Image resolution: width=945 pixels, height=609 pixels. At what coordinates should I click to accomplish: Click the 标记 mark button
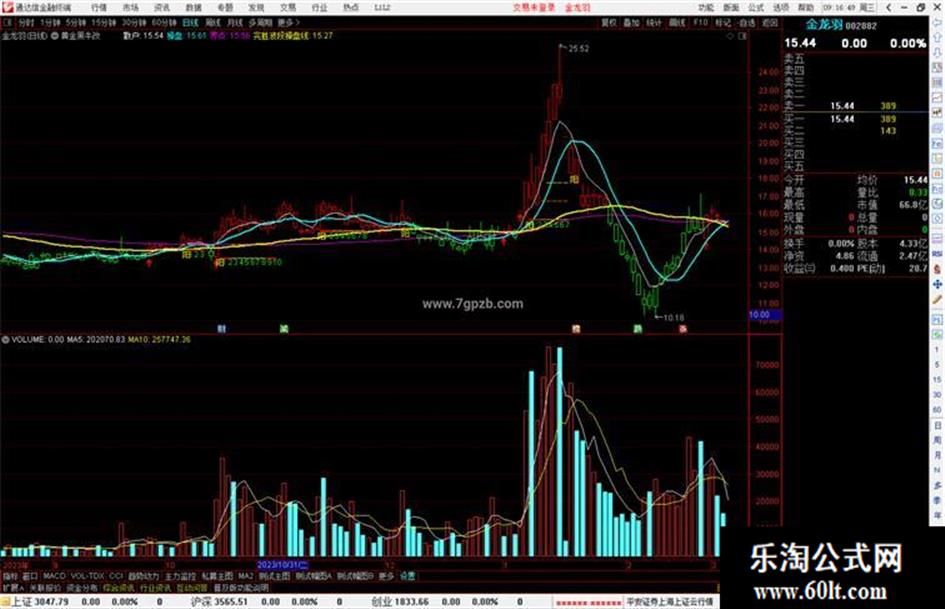(723, 22)
